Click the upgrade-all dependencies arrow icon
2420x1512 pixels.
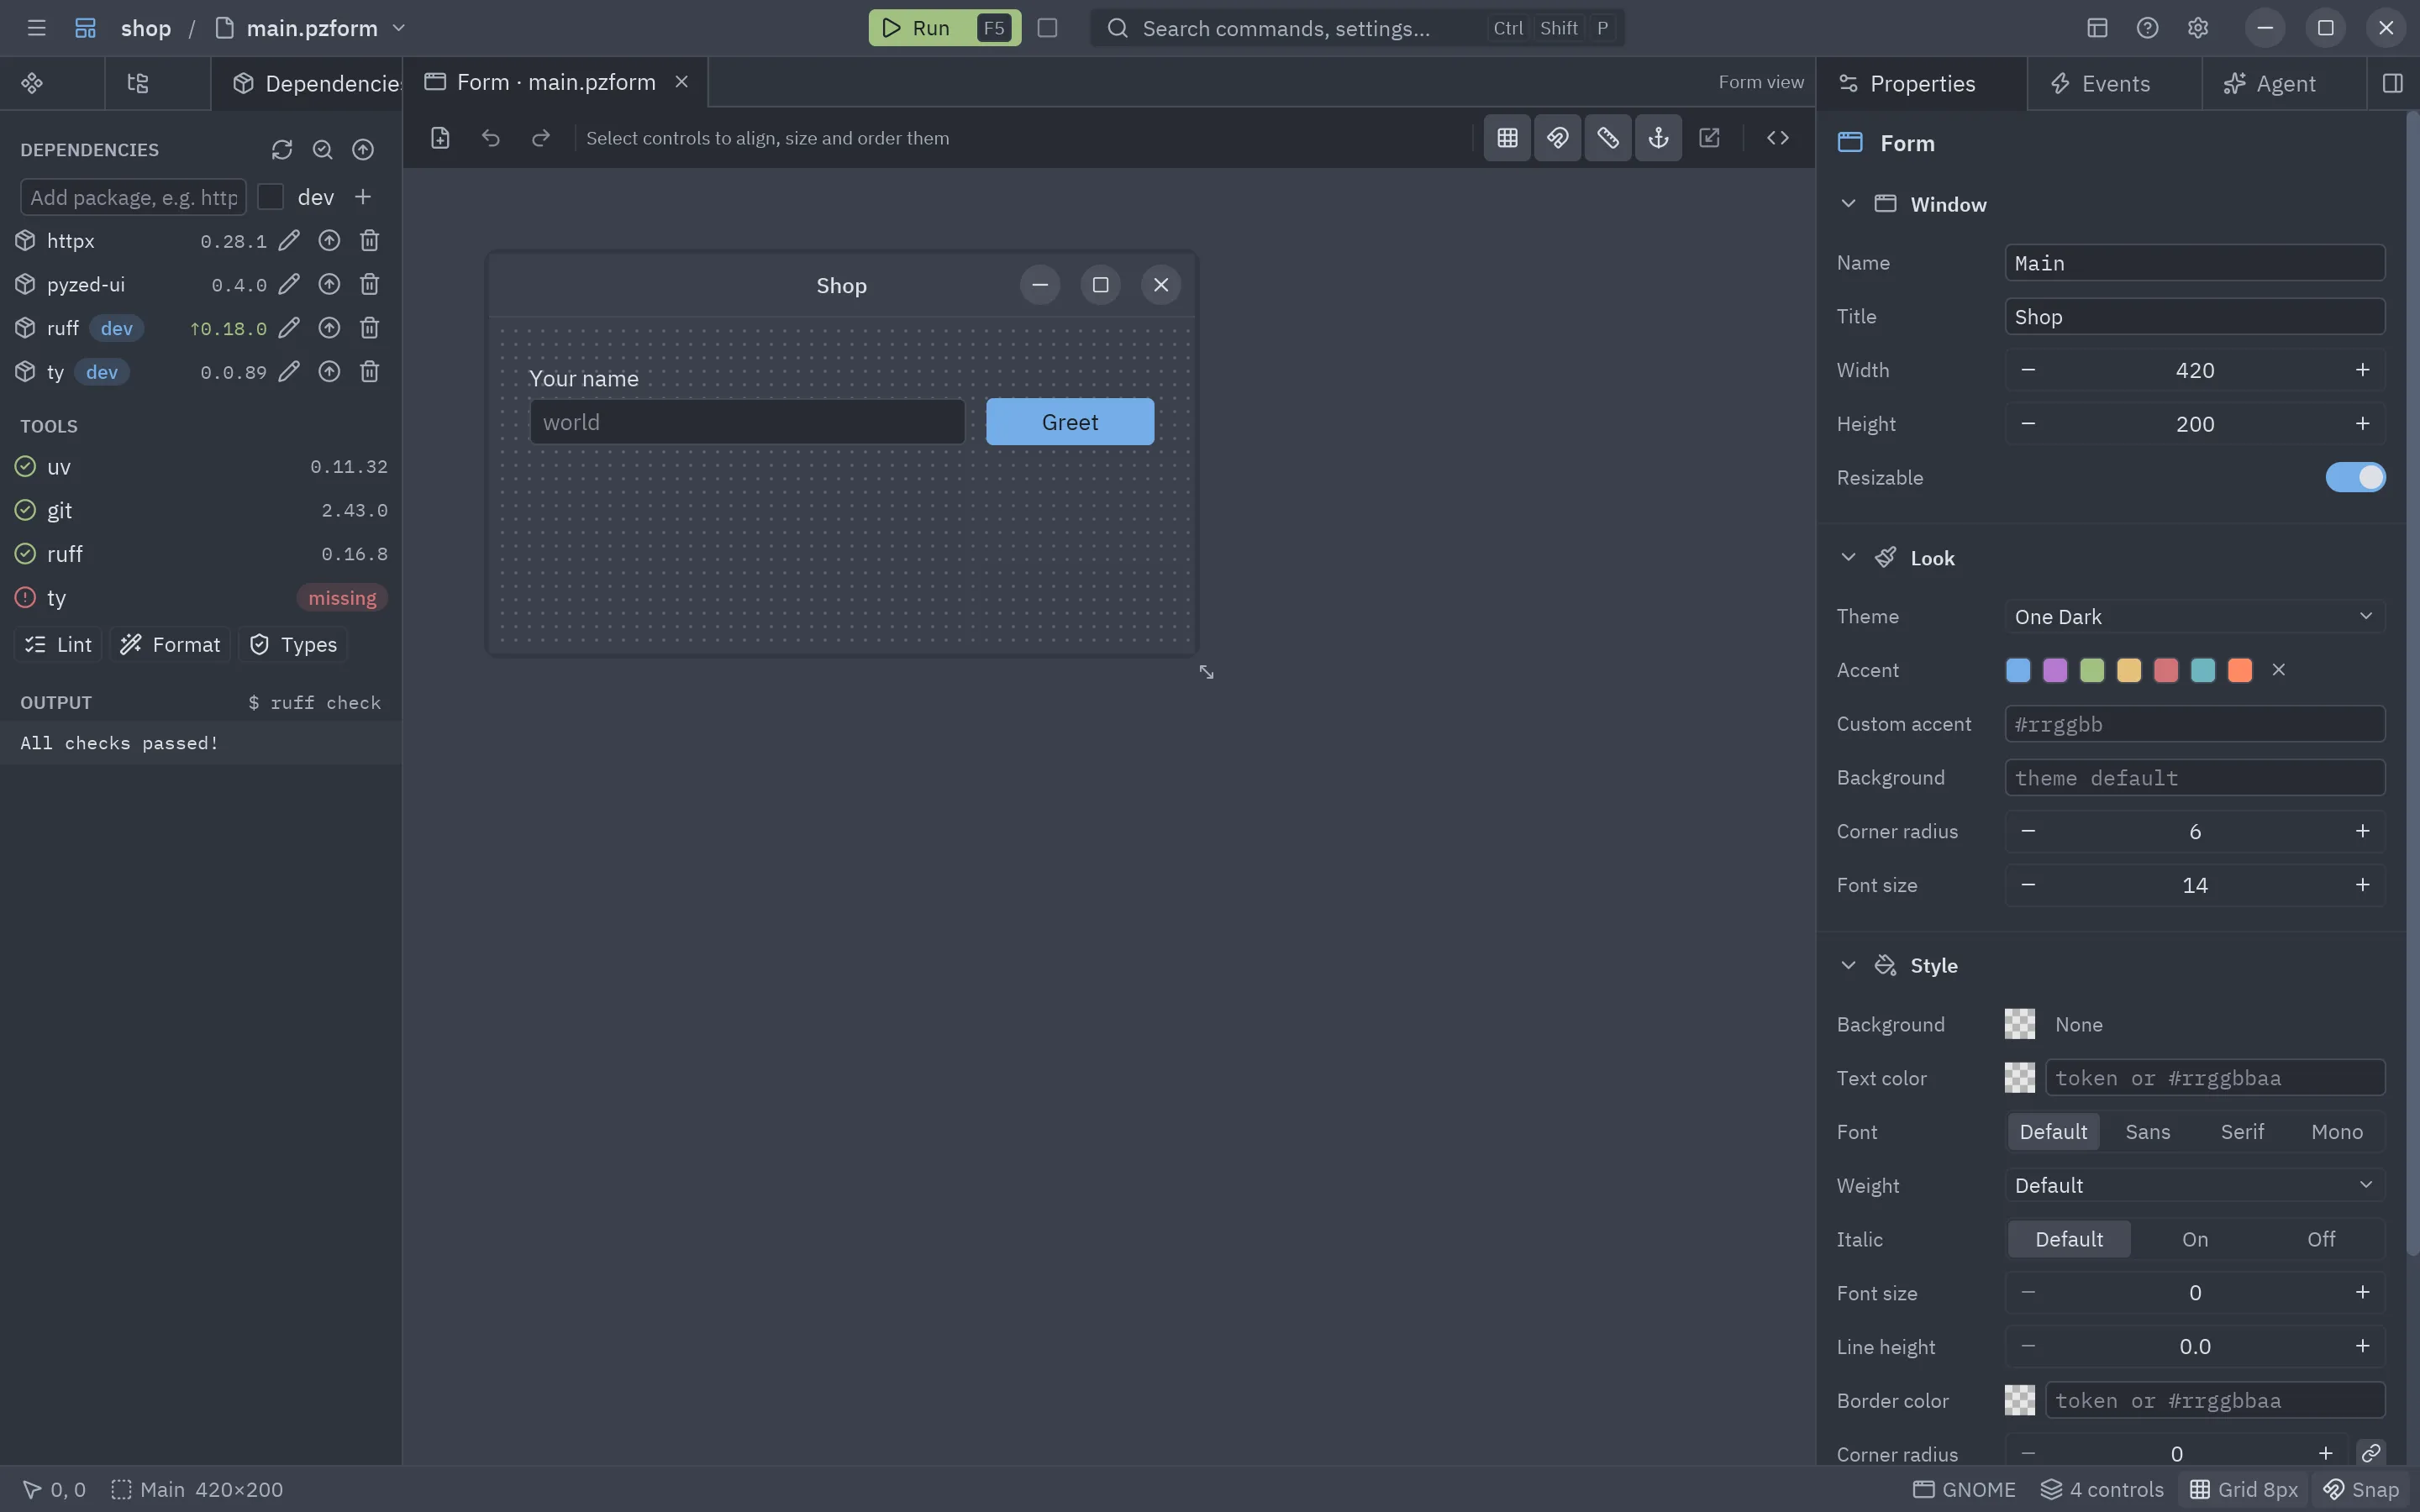tap(363, 149)
